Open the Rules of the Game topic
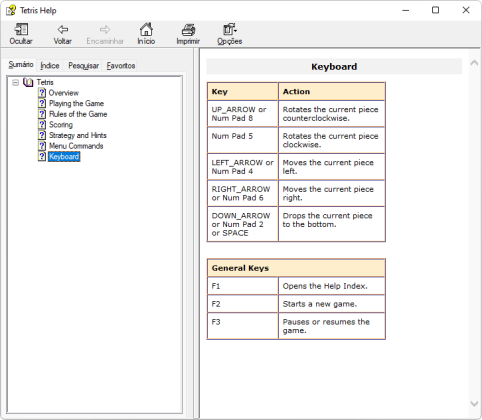 78,114
